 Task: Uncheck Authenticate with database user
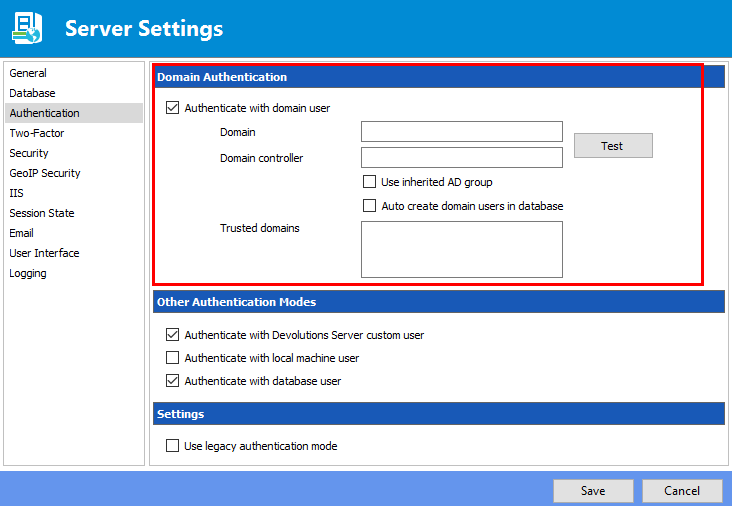pos(173,380)
